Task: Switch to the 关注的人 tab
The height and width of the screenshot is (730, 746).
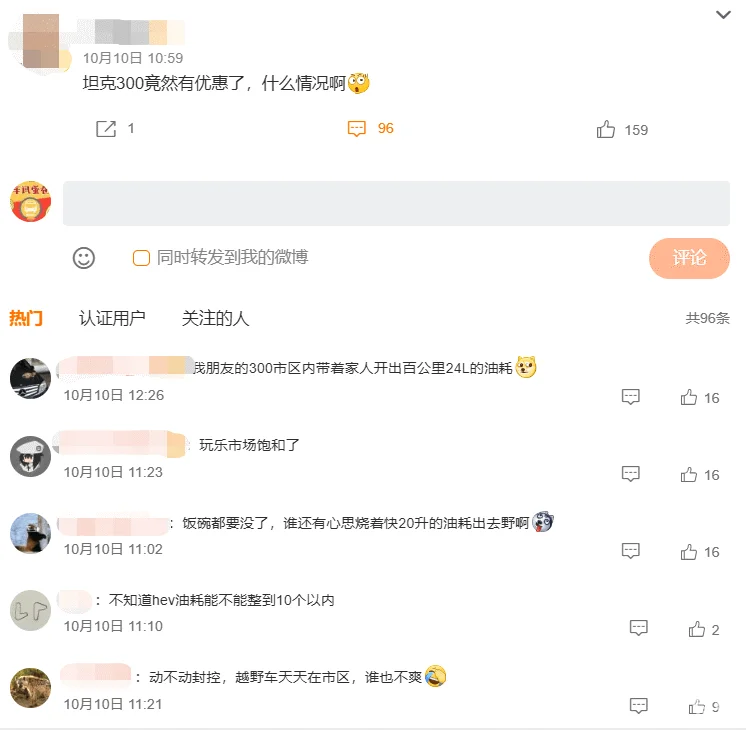Action: click(x=216, y=318)
